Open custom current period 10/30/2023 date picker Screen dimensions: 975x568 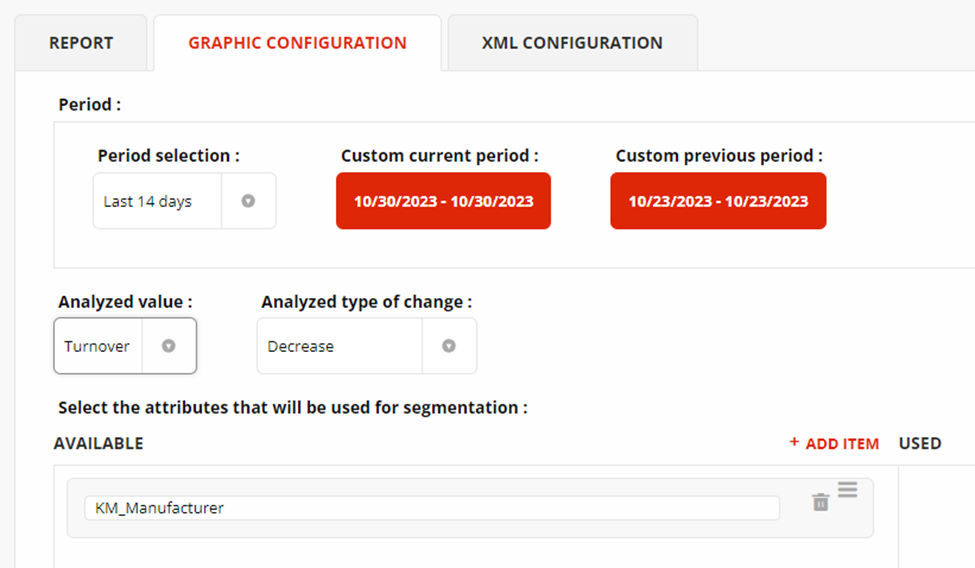[x=443, y=201]
